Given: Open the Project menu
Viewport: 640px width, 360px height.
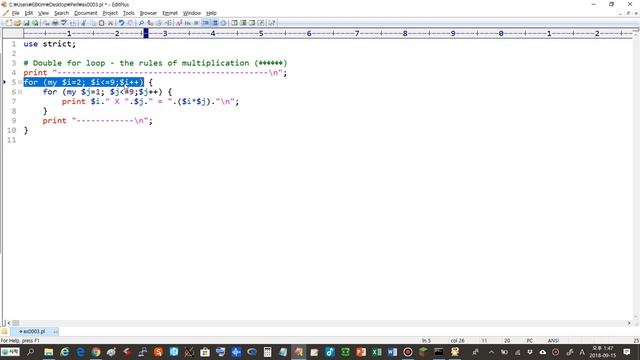Looking at the screenshot, I should coord(110,13).
